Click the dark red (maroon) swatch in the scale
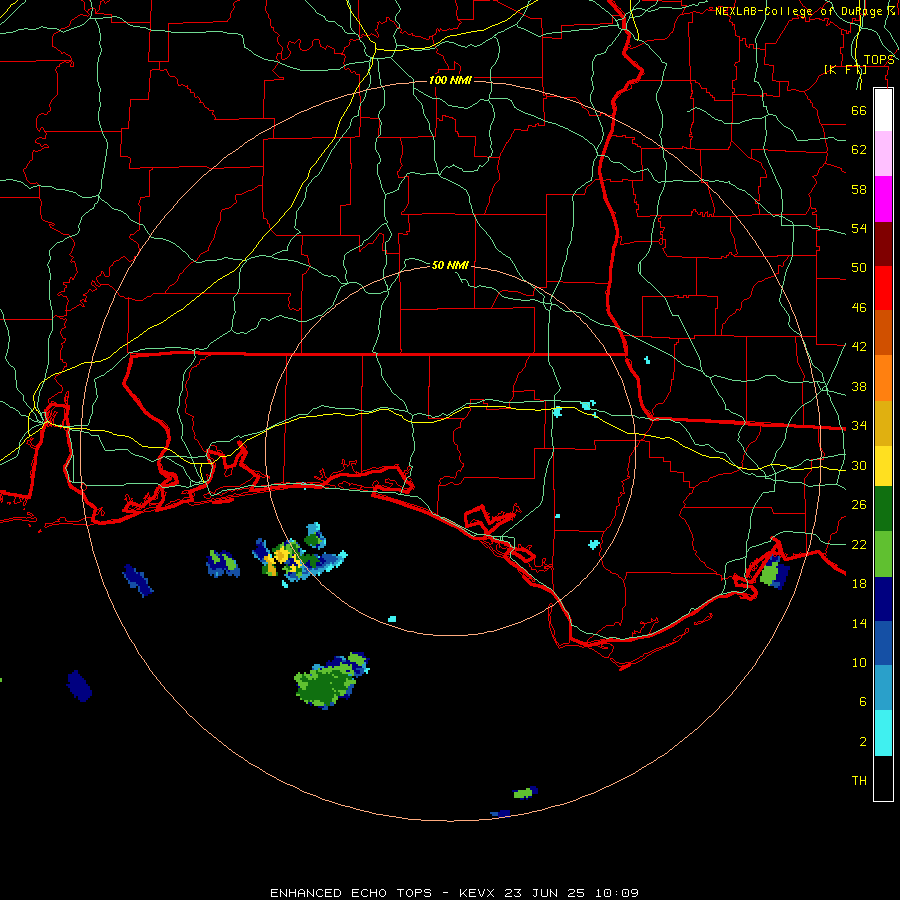This screenshot has height=900, width=900. click(883, 244)
